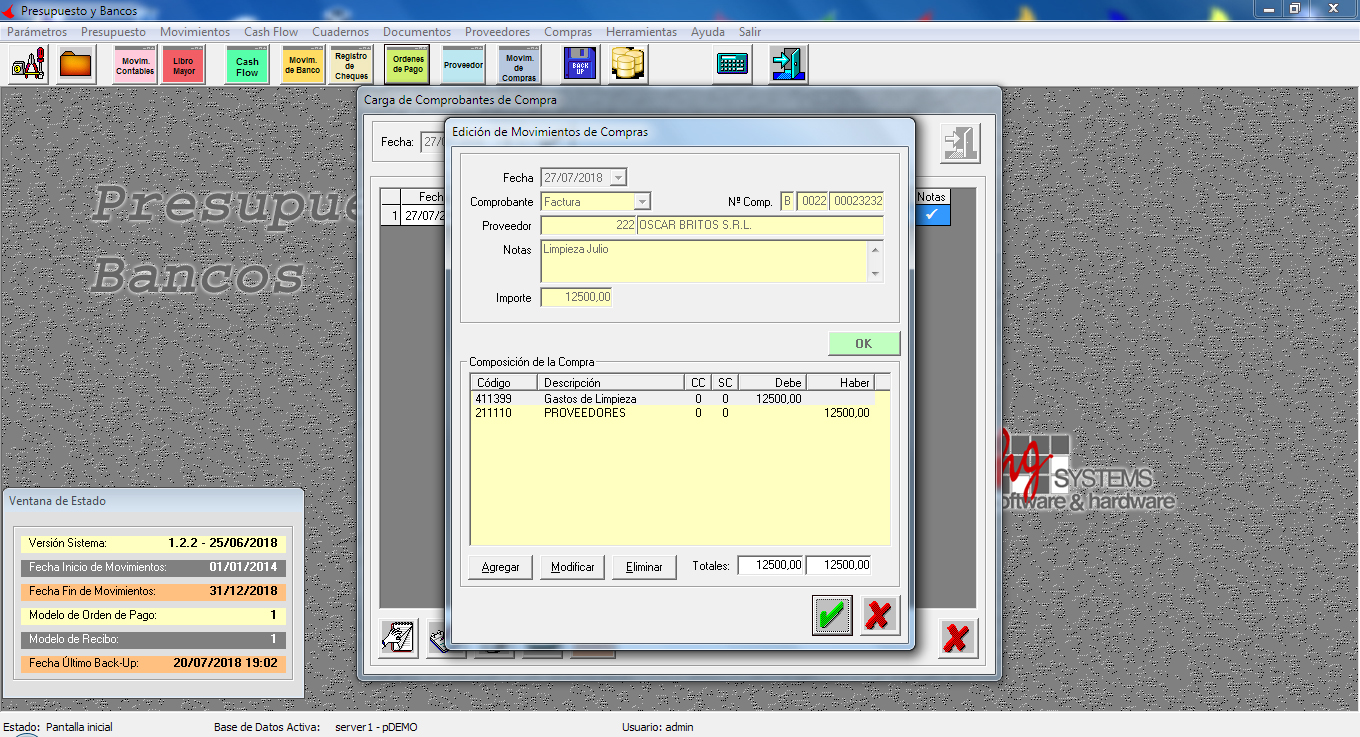Open the Compras menu

point(567,32)
